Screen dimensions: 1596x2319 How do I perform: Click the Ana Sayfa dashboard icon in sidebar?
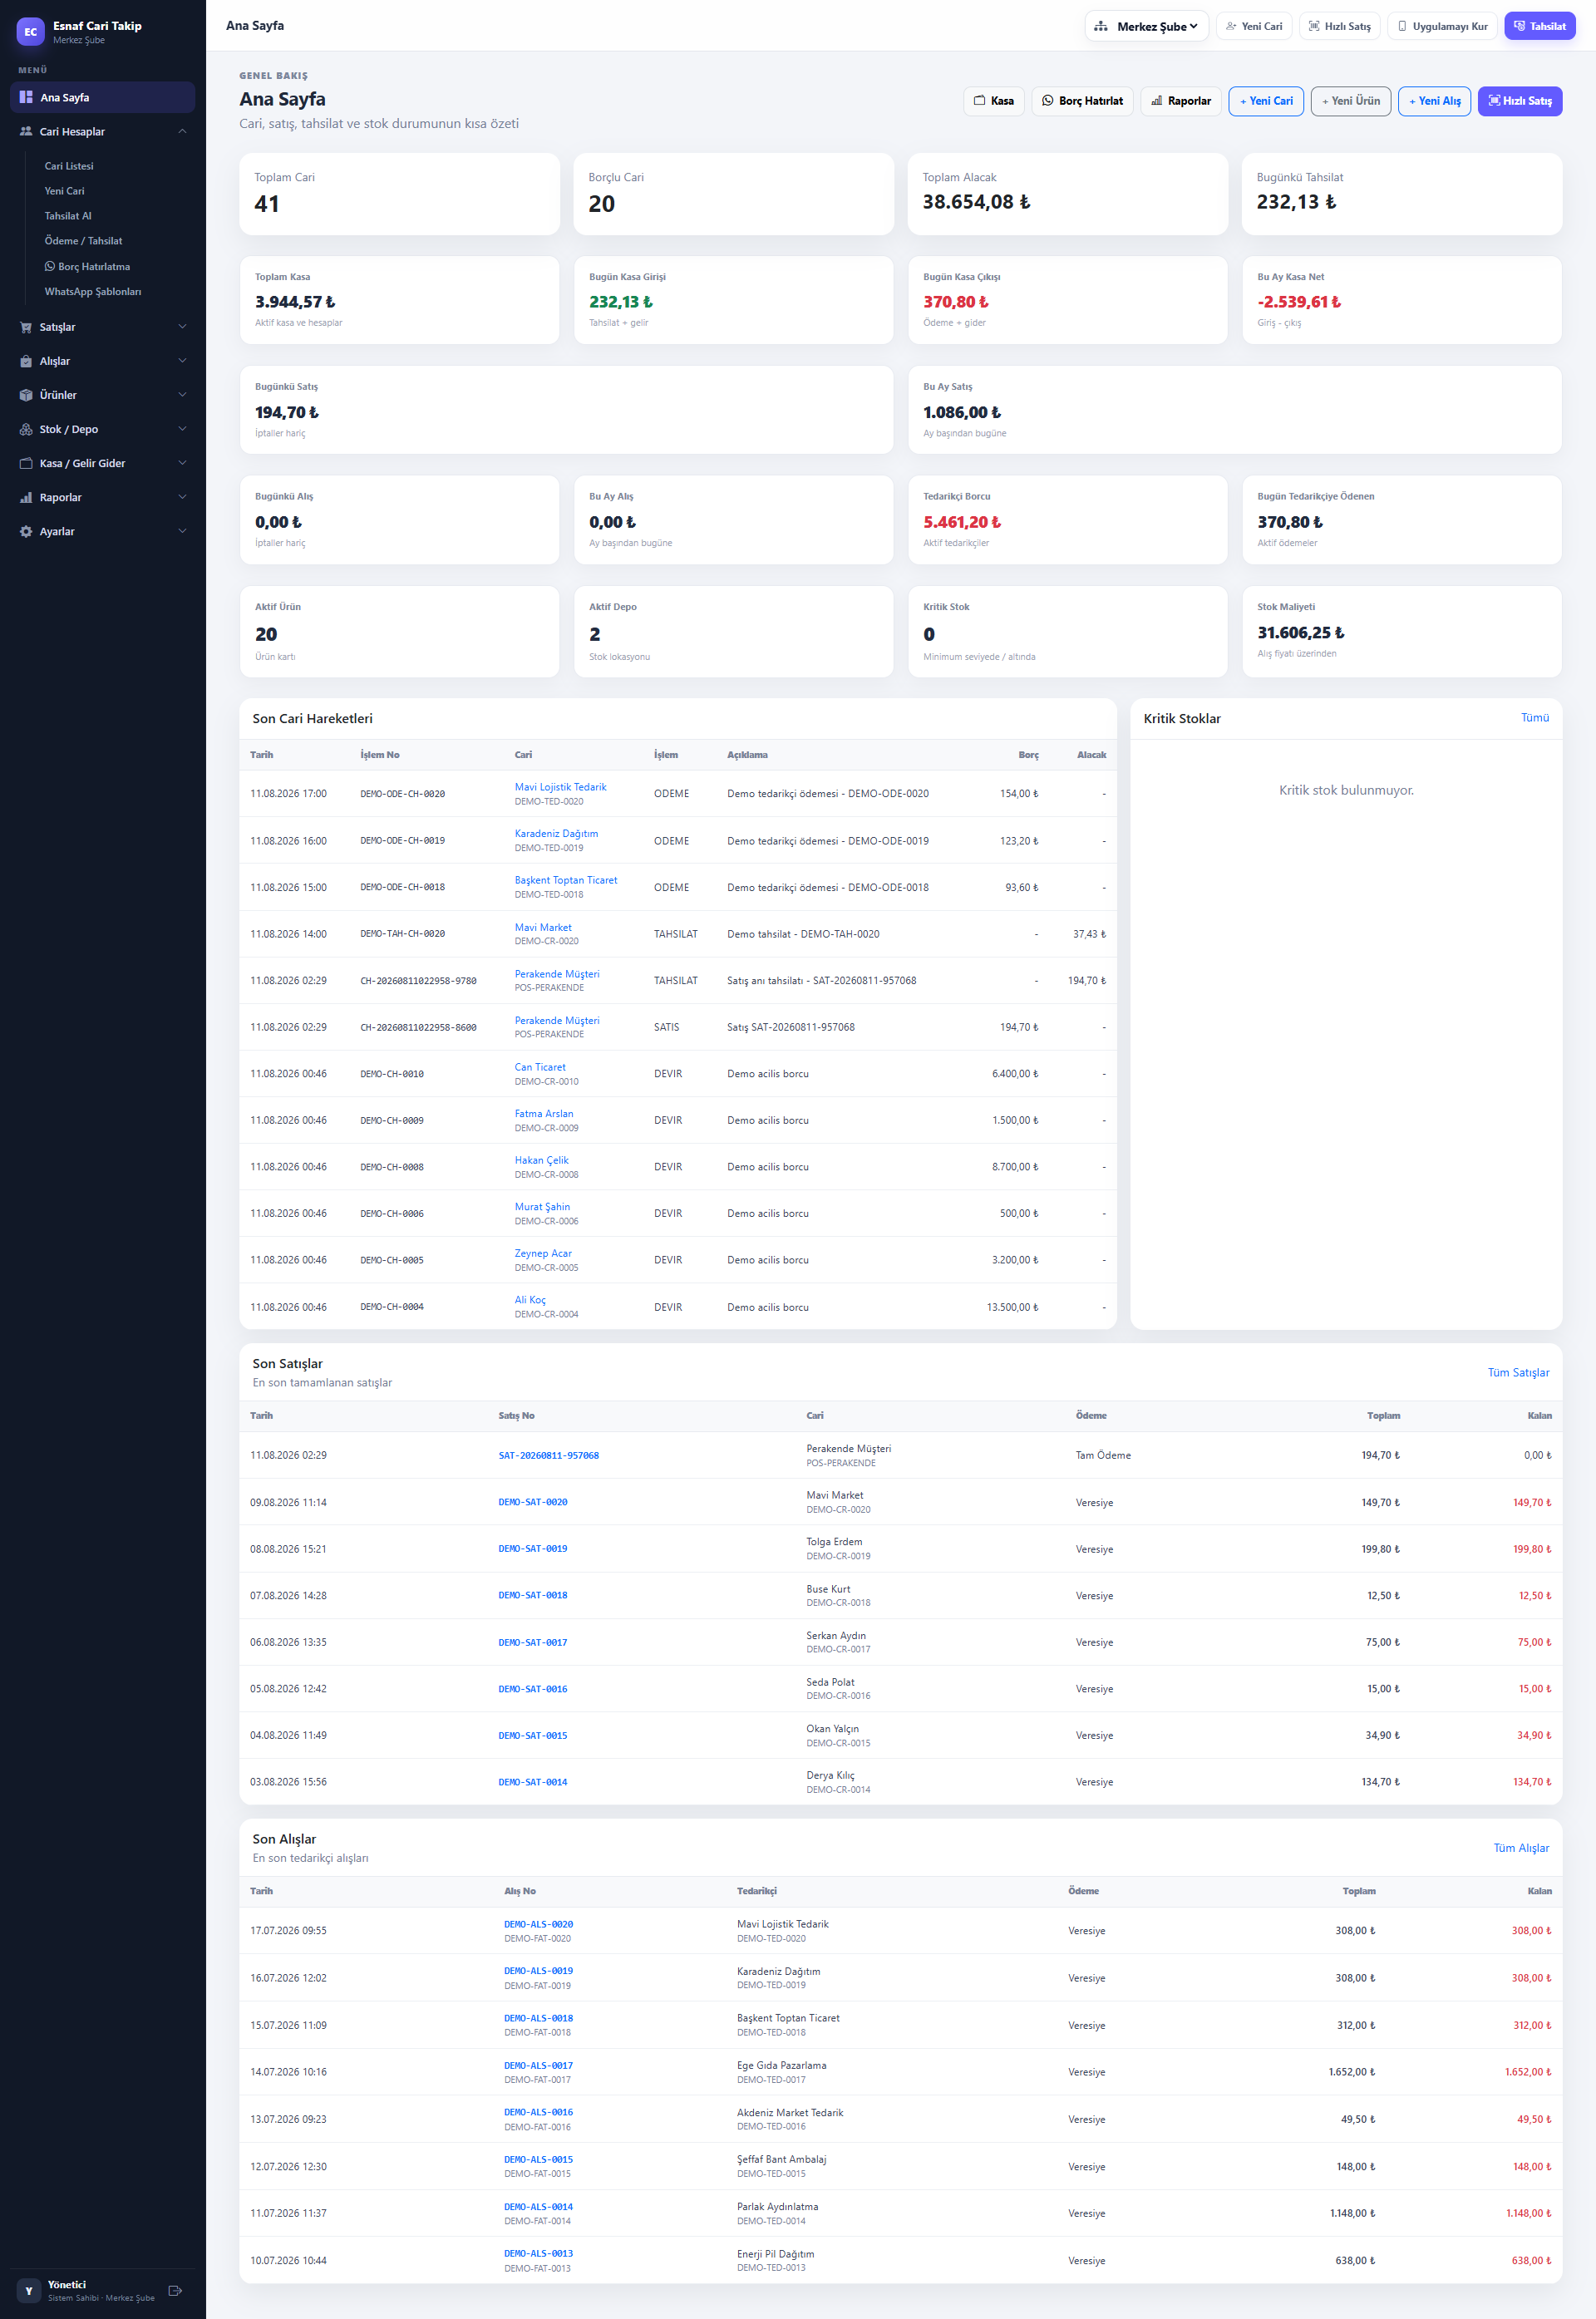click(x=26, y=97)
